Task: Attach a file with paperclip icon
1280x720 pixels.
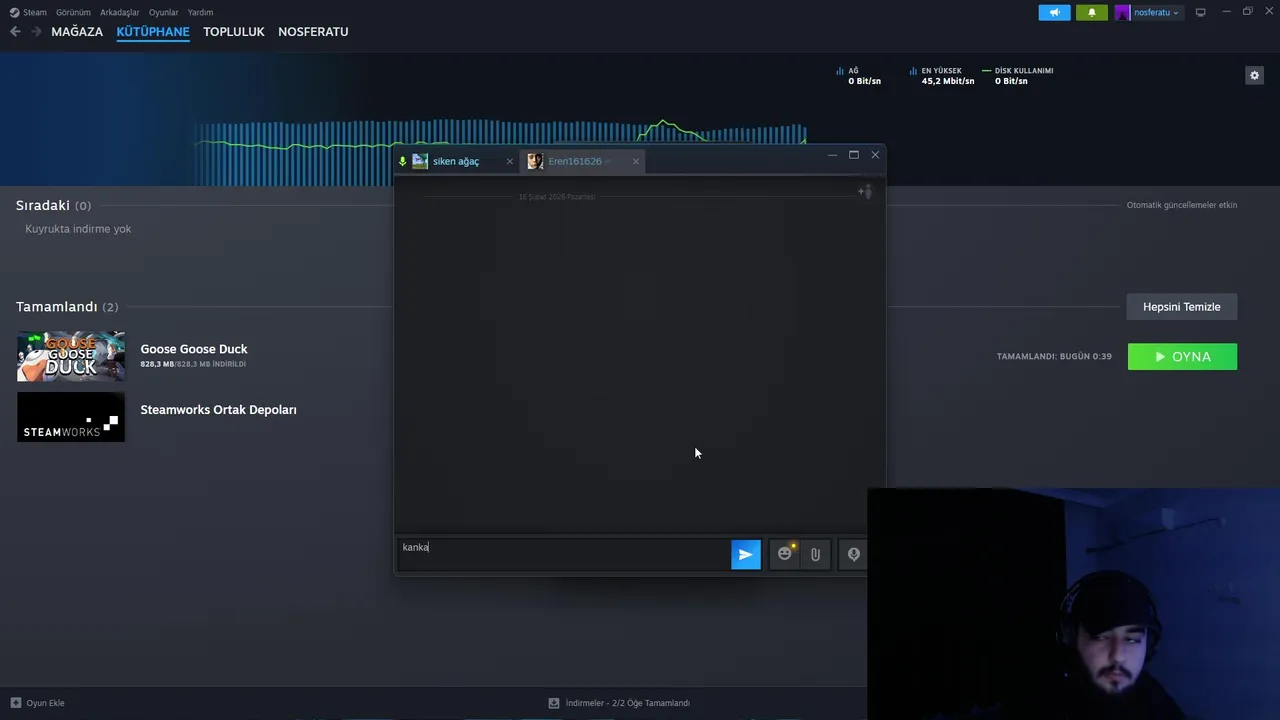Action: tap(815, 554)
